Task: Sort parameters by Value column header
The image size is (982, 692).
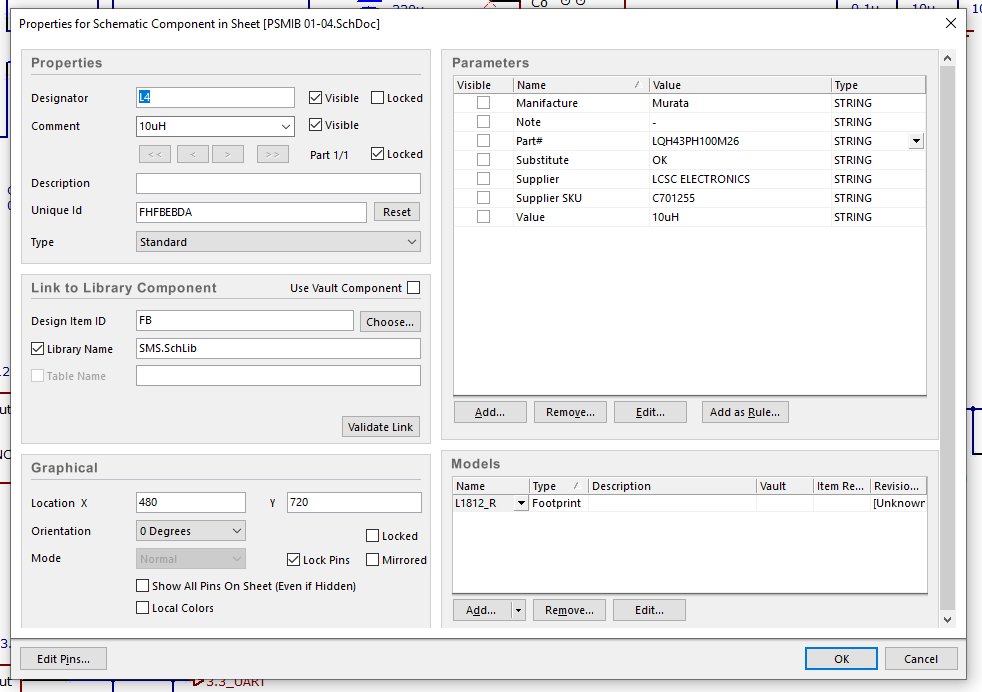Action: click(x=740, y=85)
